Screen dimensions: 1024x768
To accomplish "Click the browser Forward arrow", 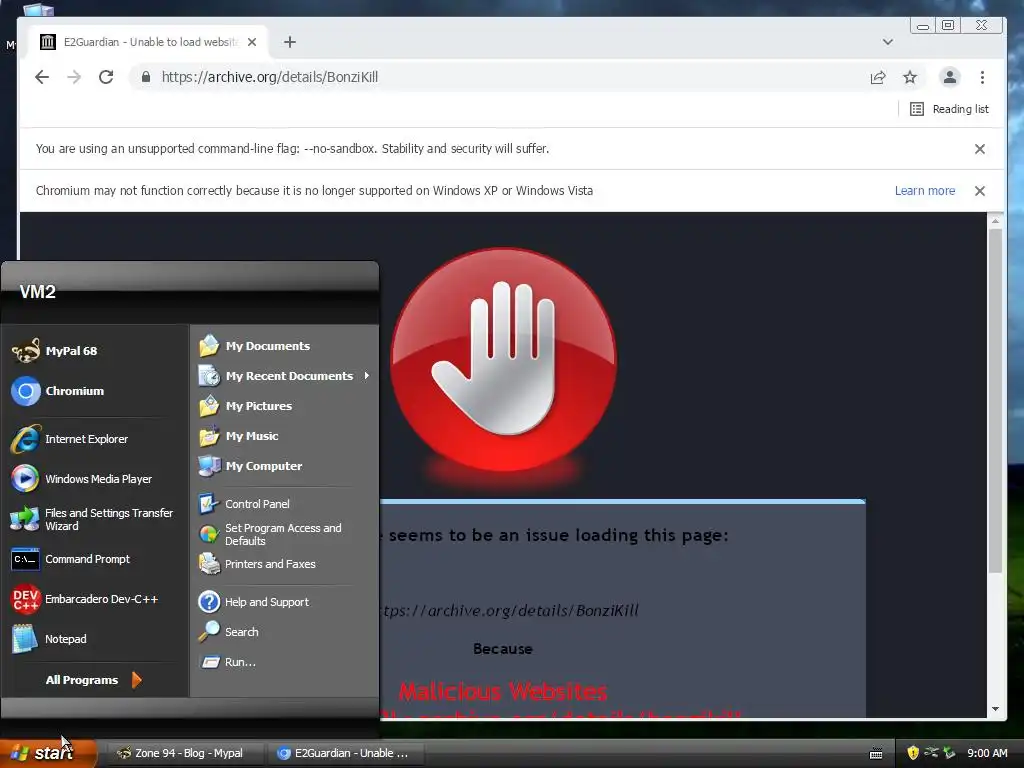I will (x=74, y=77).
